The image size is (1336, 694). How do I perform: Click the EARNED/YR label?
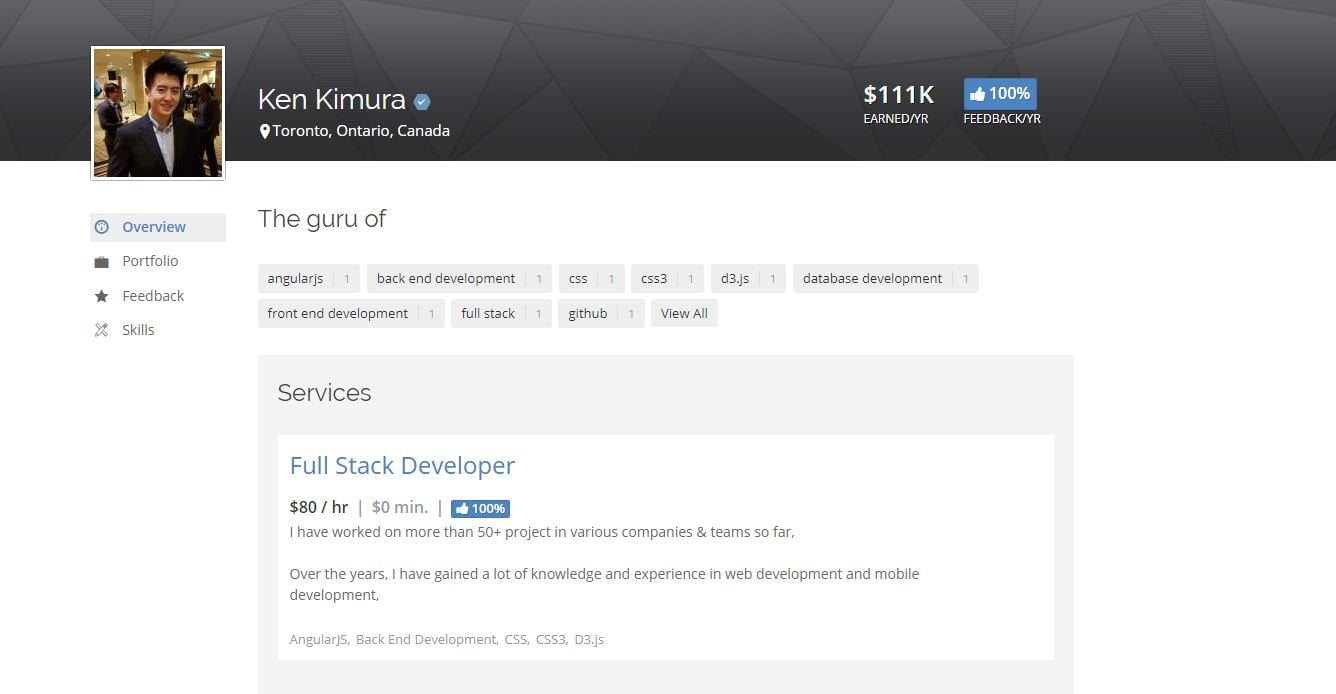(x=896, y=119)
